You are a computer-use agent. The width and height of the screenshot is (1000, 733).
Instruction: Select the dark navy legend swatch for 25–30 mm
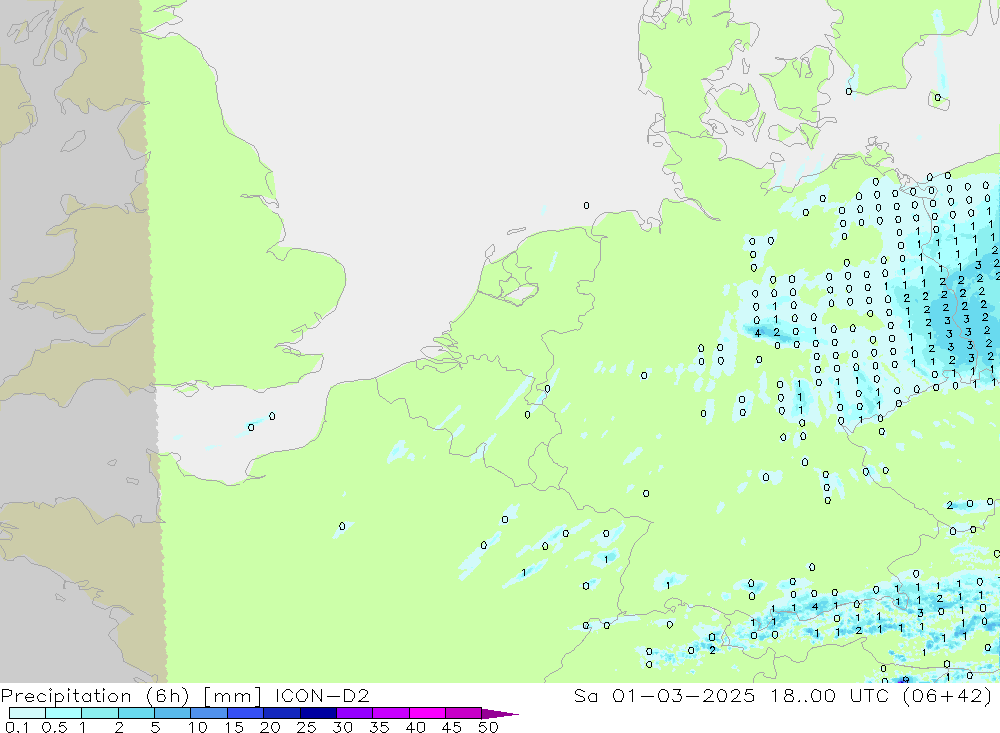pyautogui.click(x=318, y=713)
